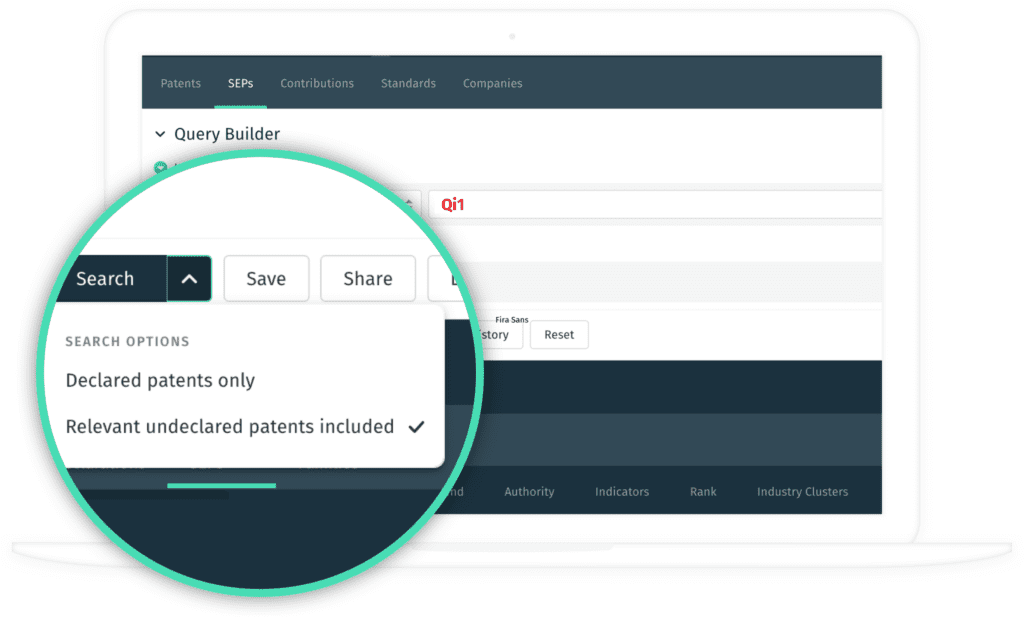1024x617 pixels.
Task: Click the Industry Clusters column header
Action: click(802, 492)
